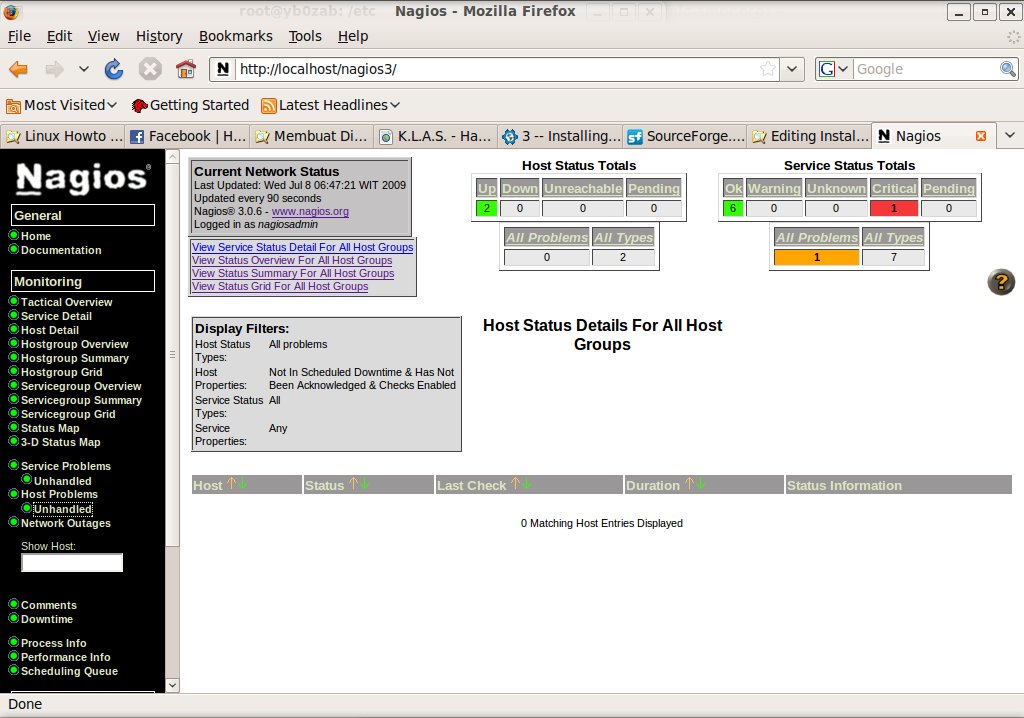1024x718 pixels.
Task: Expand the Latest Headlines feed dropdown
Action: [330, 105]
